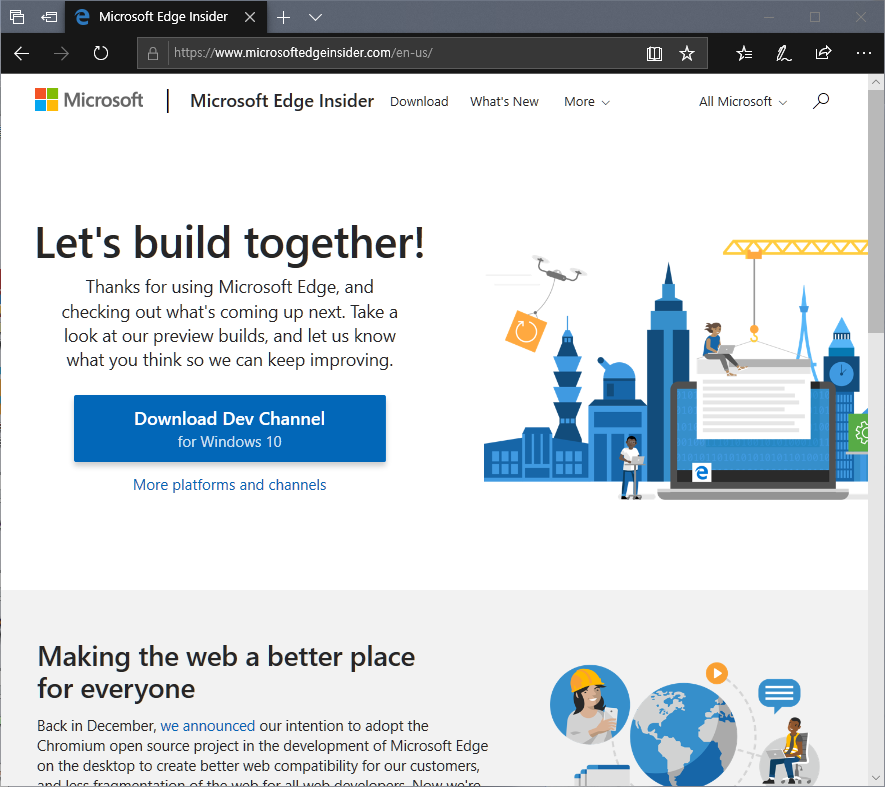Open More platforms and channels link

[x=230, y=485]
